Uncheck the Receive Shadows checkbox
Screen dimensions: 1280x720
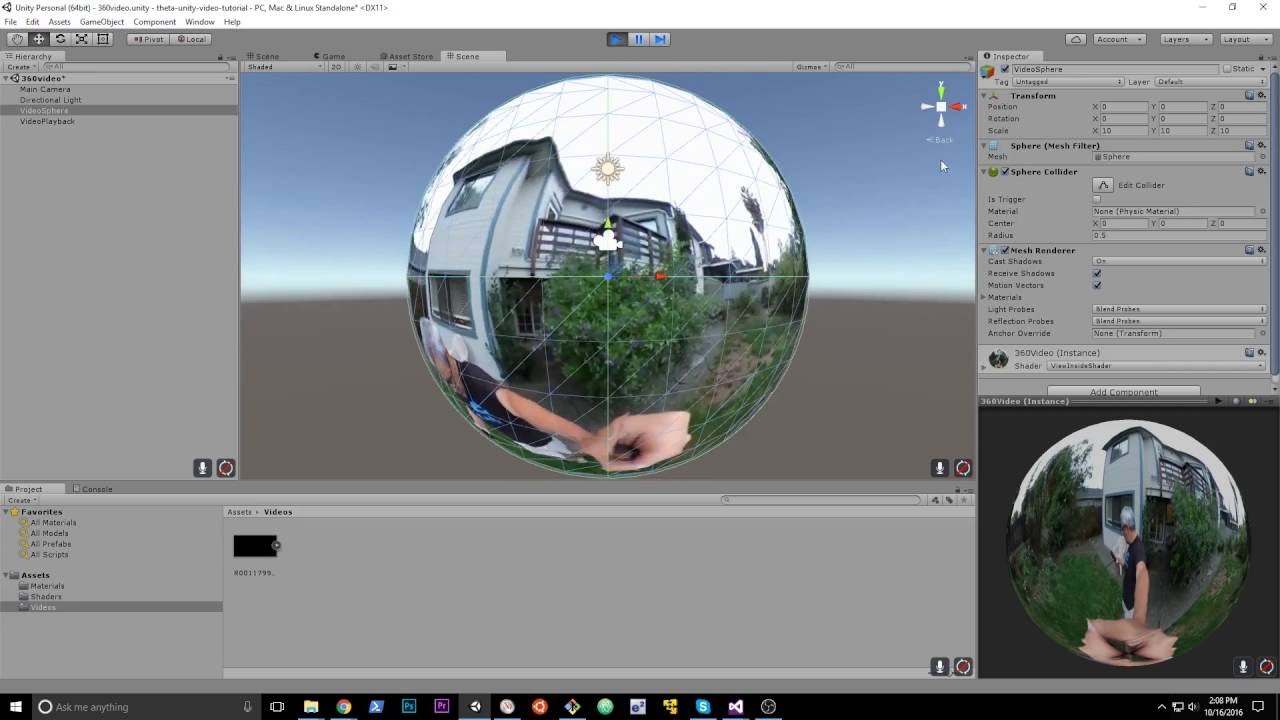1097,273
